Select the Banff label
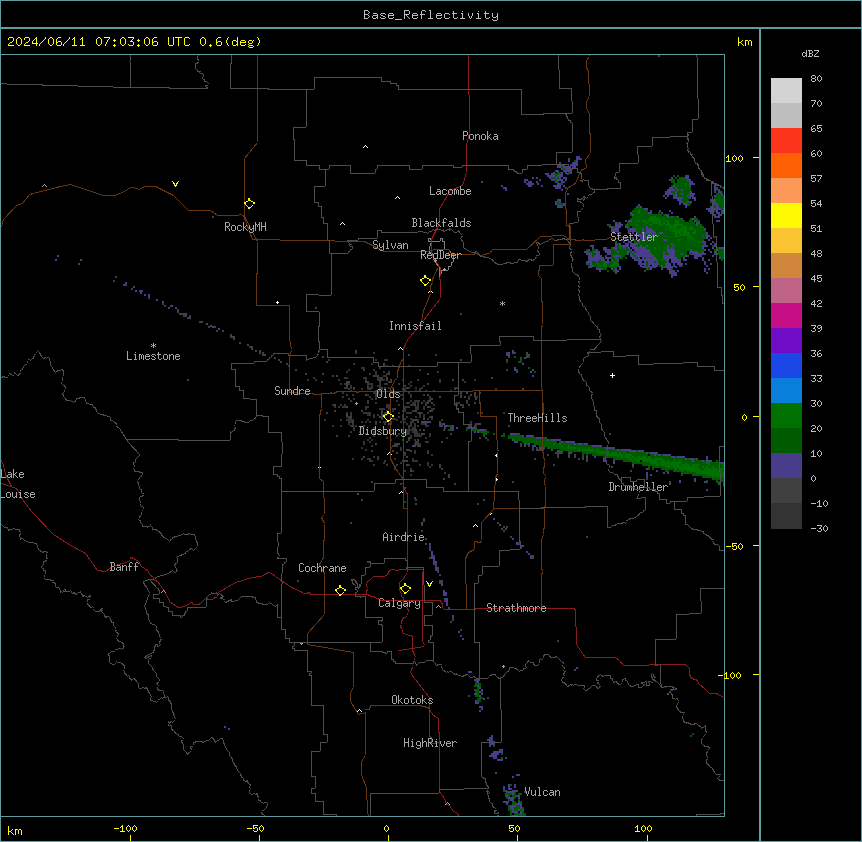This screenshot has width=862, height=842. pyautogui.click(x=124, y=567)
